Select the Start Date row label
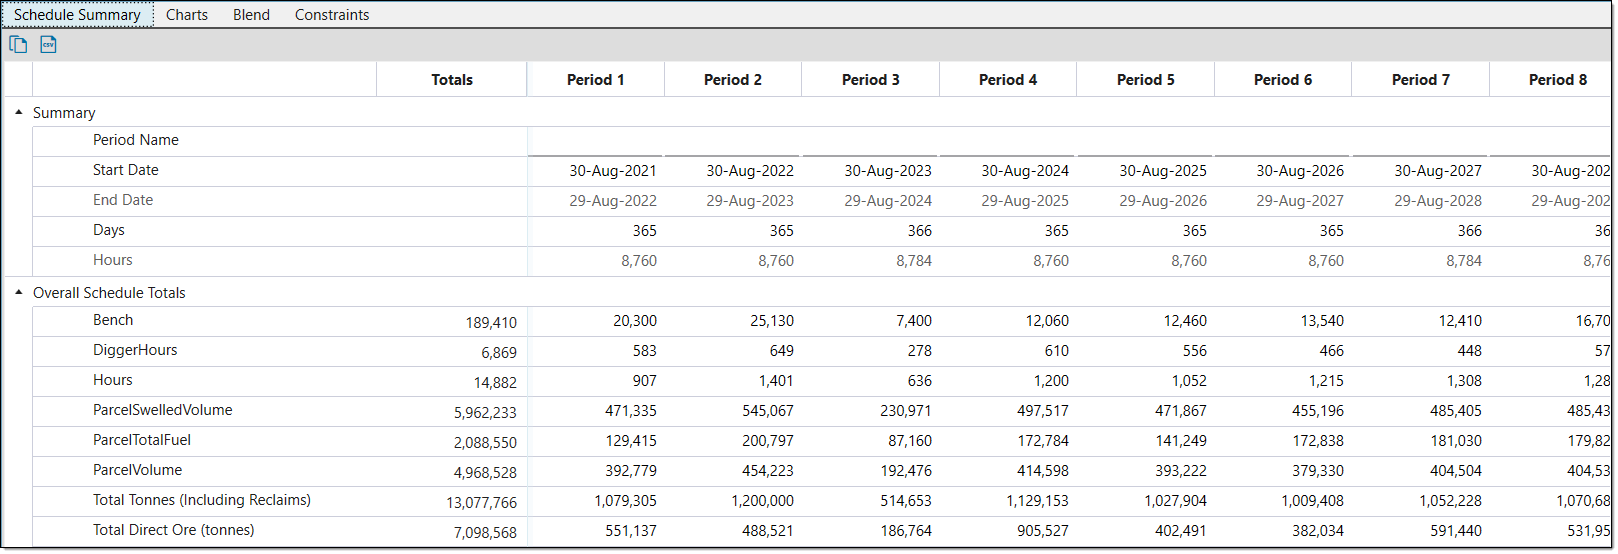Viewport: 1618px width, 554px height. (126, 170)
